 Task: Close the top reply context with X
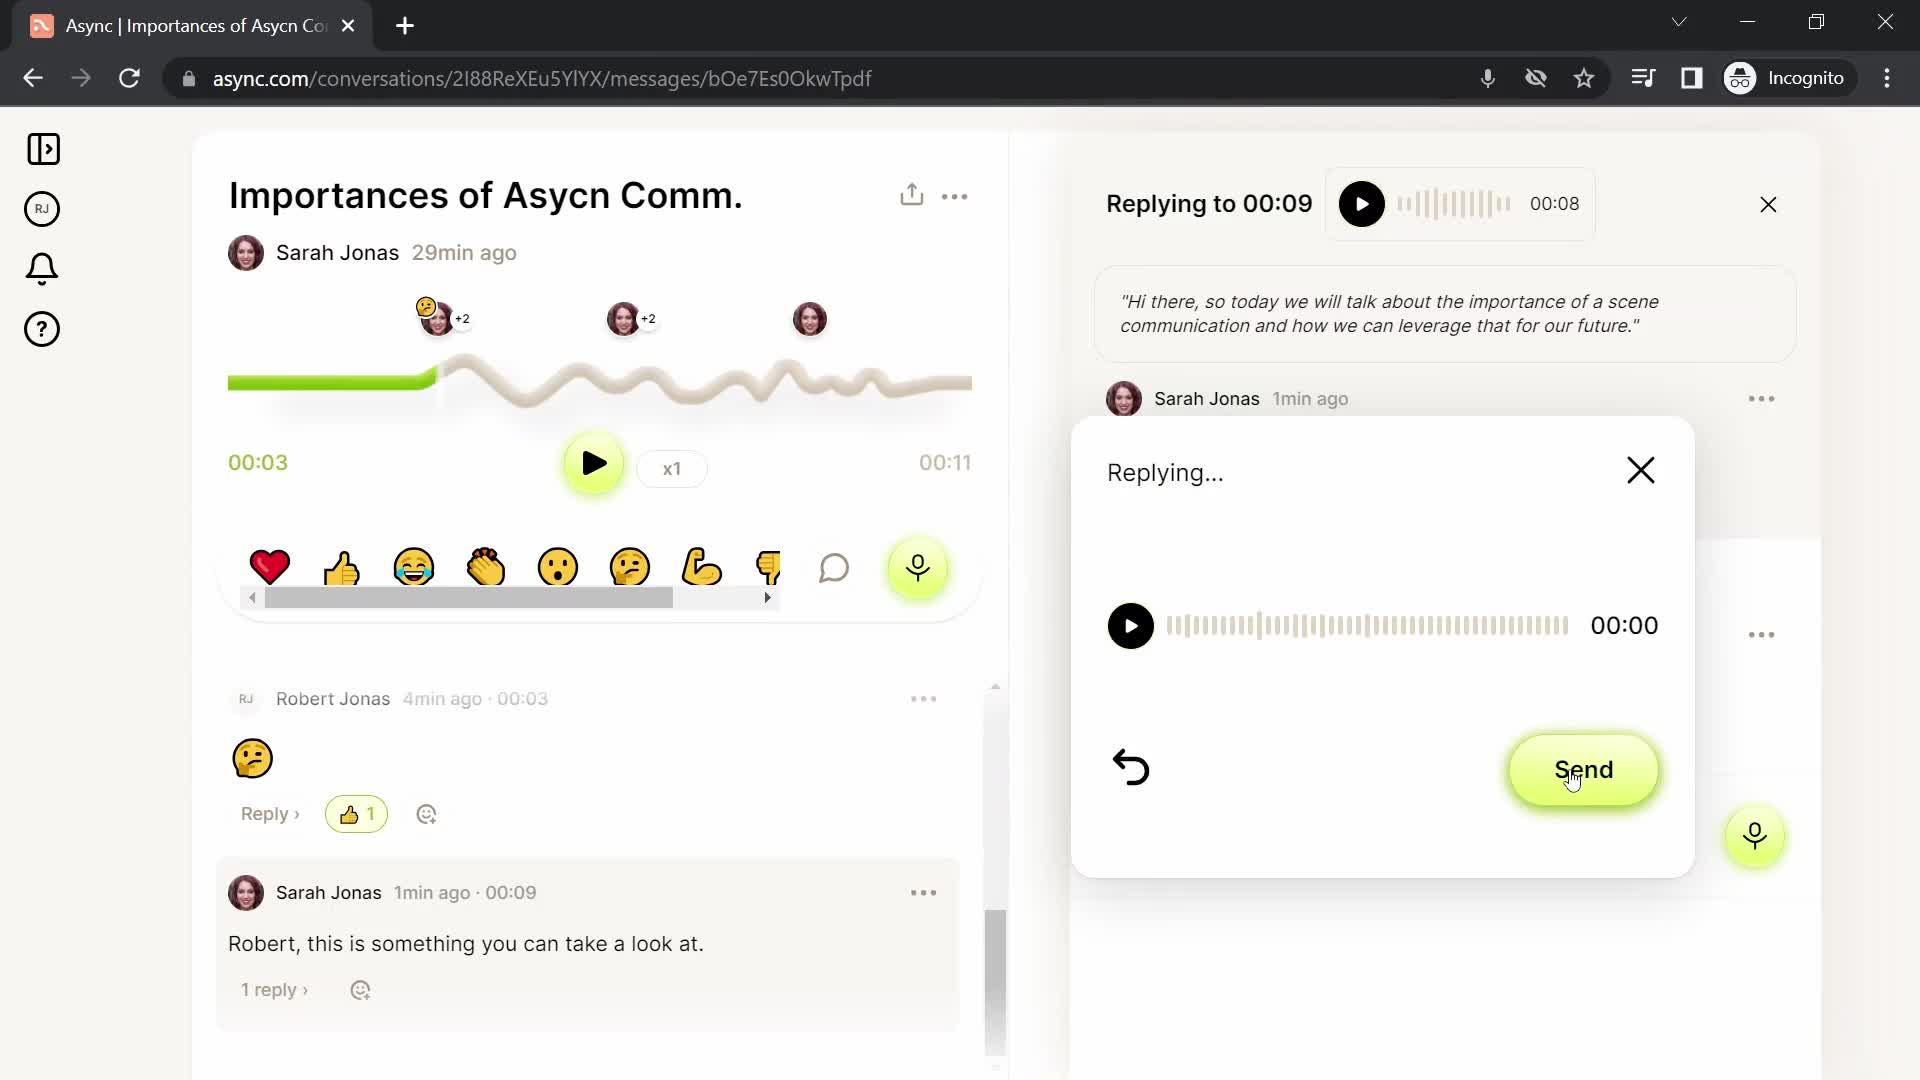[x=1768, y=204]
